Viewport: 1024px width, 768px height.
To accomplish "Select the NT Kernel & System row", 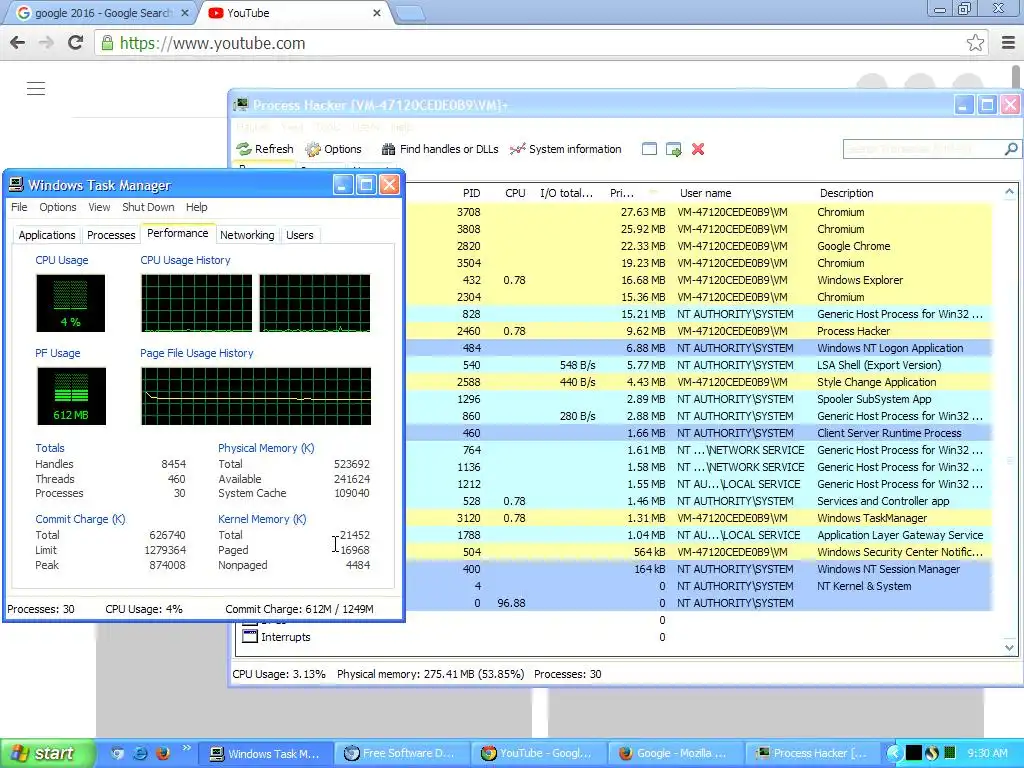I will click(697, 586).
